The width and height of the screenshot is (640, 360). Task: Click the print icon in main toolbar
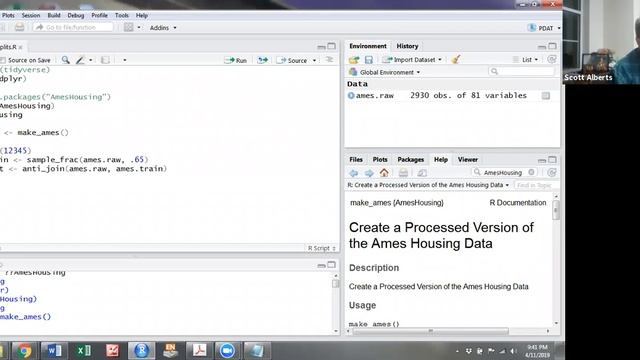pyautogui.click(x=19, y=27)
